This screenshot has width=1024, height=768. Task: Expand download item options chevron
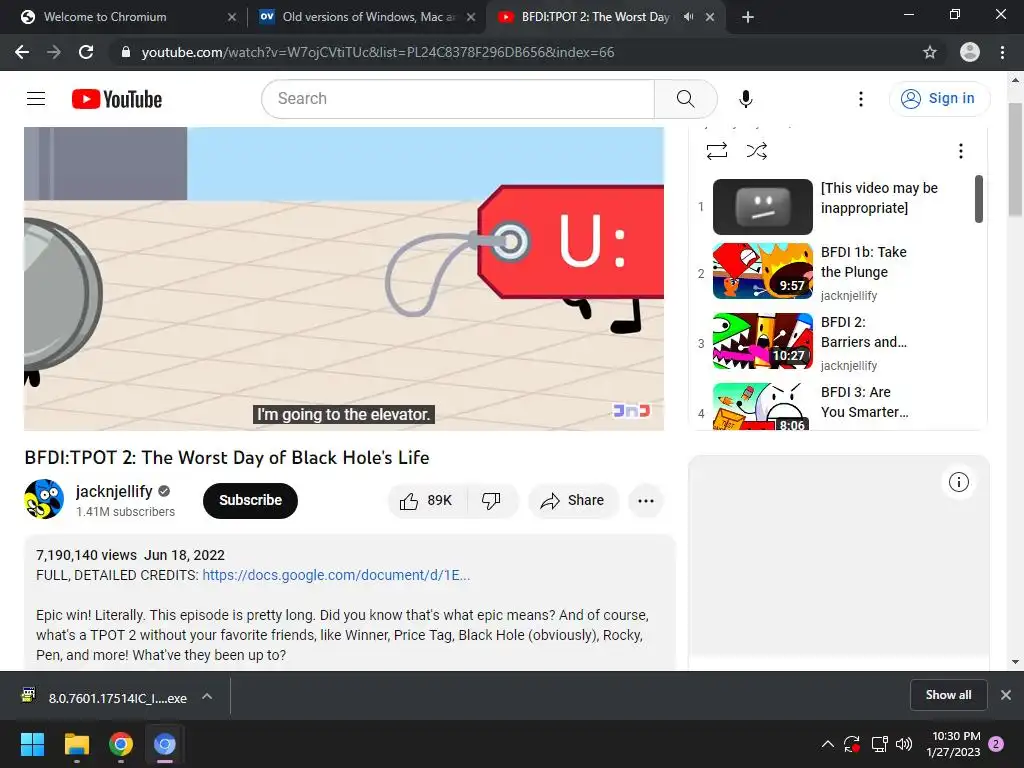pos(207,697)
